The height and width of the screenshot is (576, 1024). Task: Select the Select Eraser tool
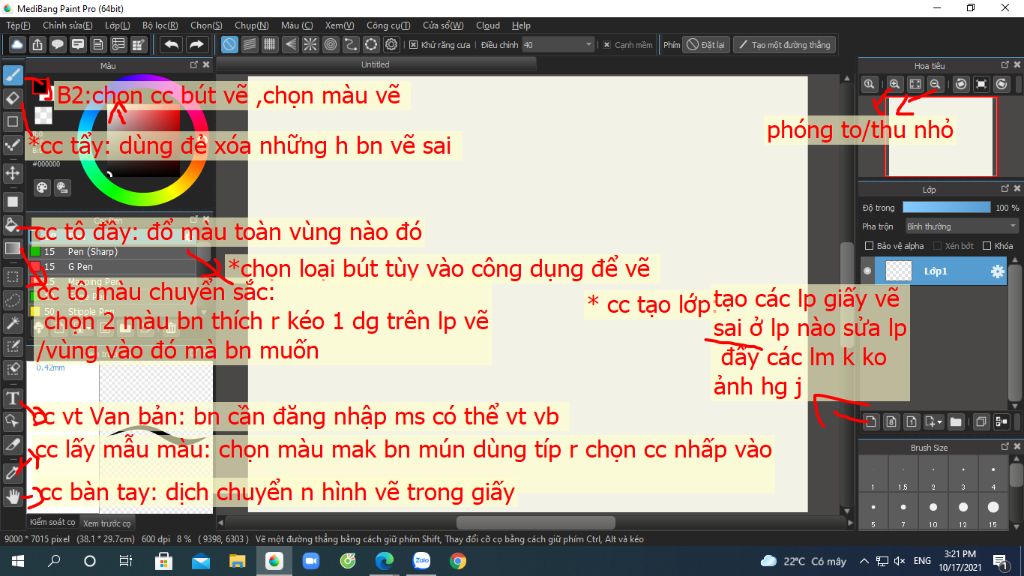click(12, 370)
